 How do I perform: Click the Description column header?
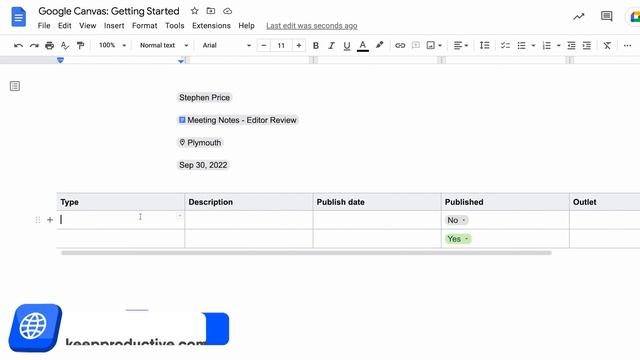click(211, 202)
